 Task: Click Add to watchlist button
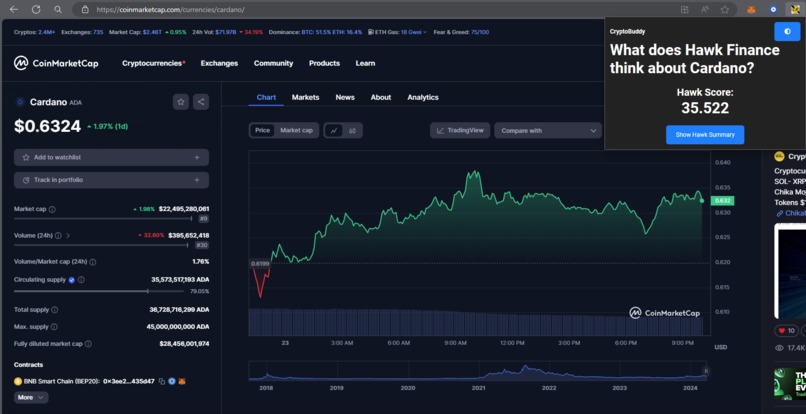tap(112, 157)
